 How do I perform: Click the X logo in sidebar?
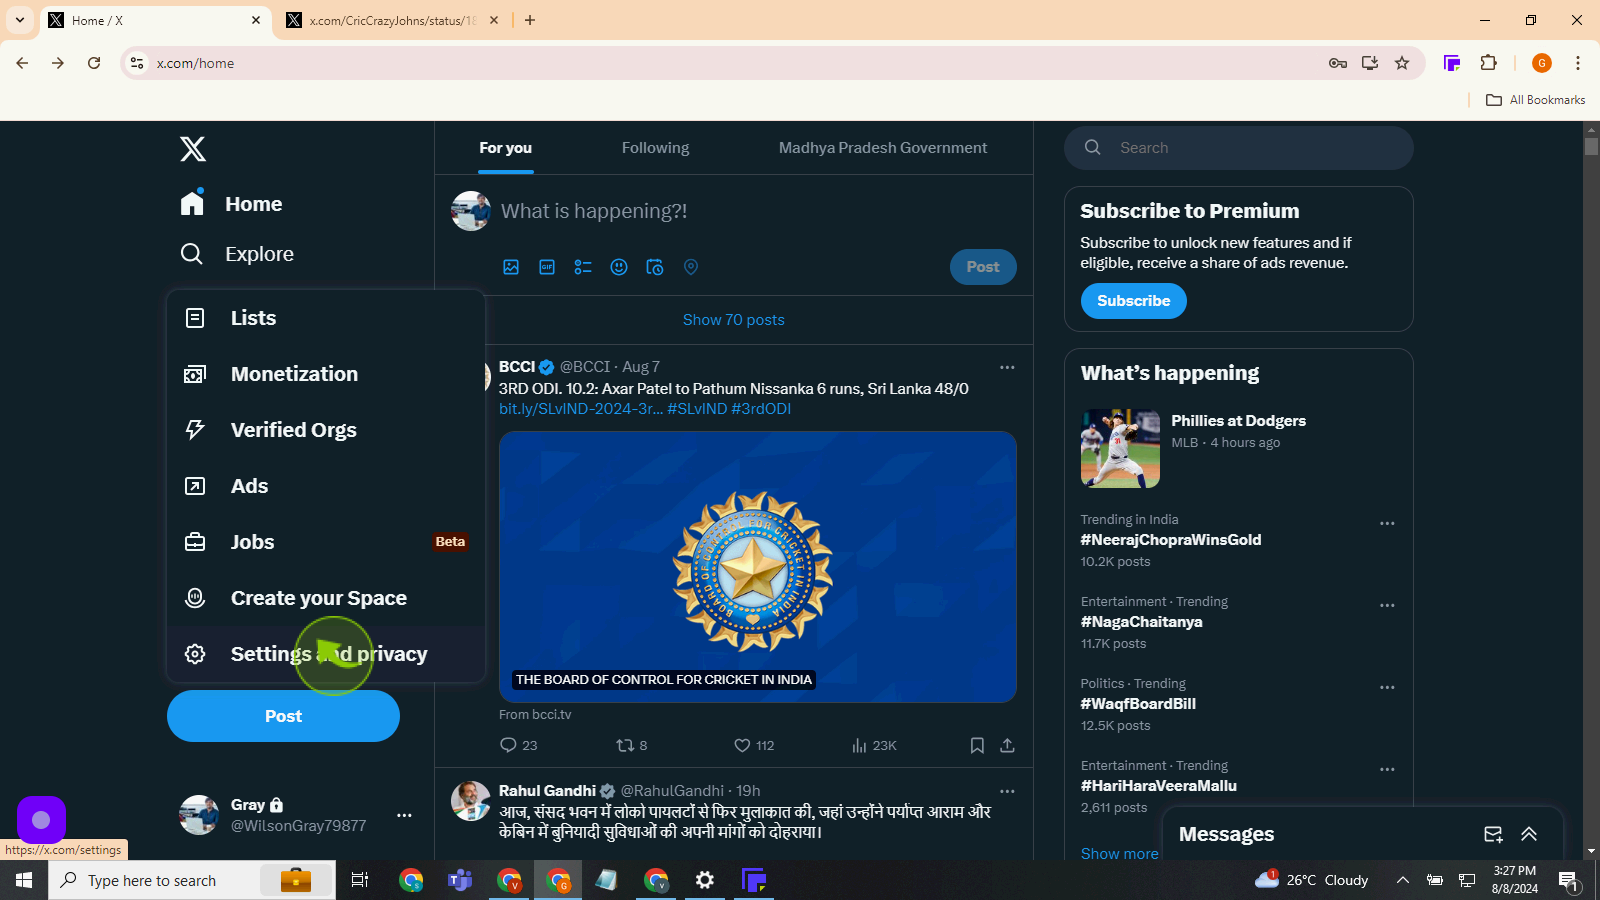coord(193,149)
